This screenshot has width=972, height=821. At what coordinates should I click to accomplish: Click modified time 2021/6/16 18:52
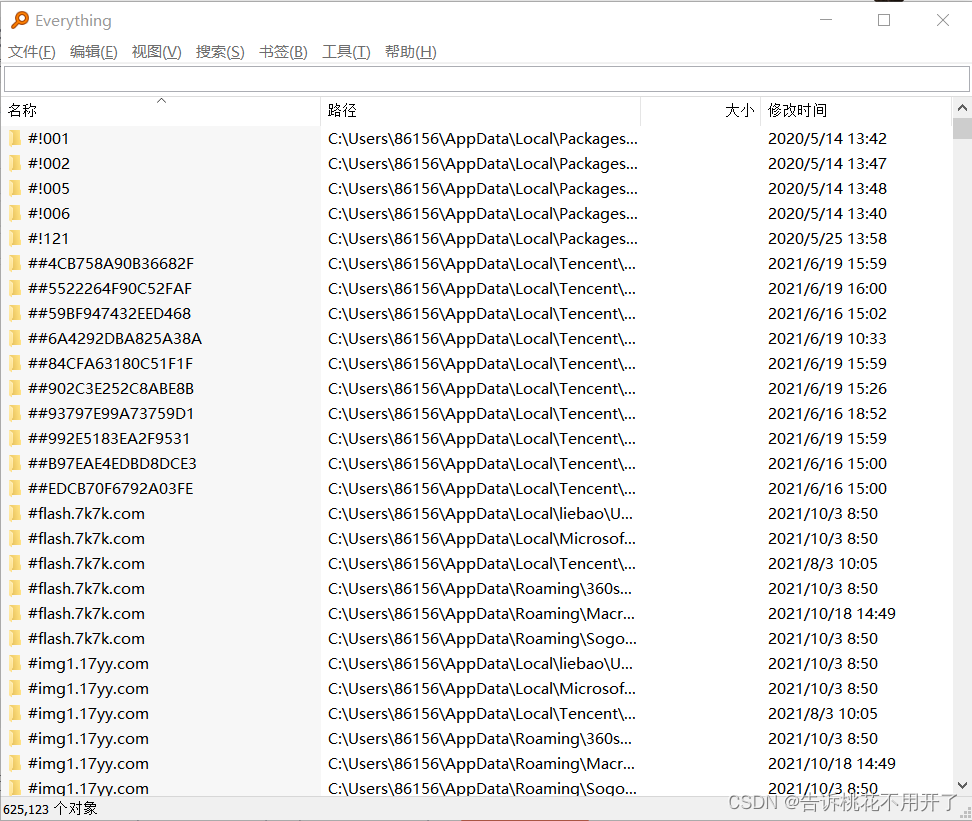pyautogui.click(x=827, y=414)
